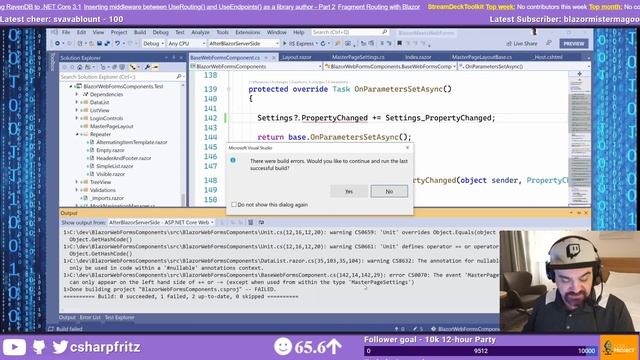Click the Search Solution Explorer field
Image resolution: width=640 pixels, height=360 pixels.
click(121, 77)
